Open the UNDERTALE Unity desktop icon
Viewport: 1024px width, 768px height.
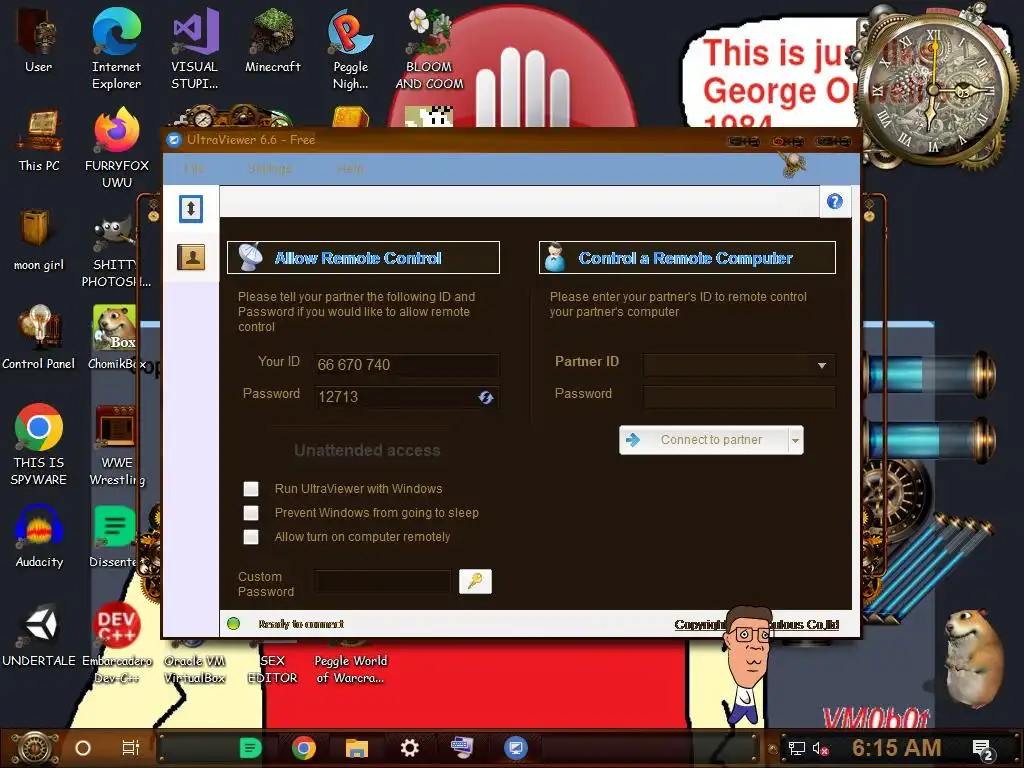39,635
